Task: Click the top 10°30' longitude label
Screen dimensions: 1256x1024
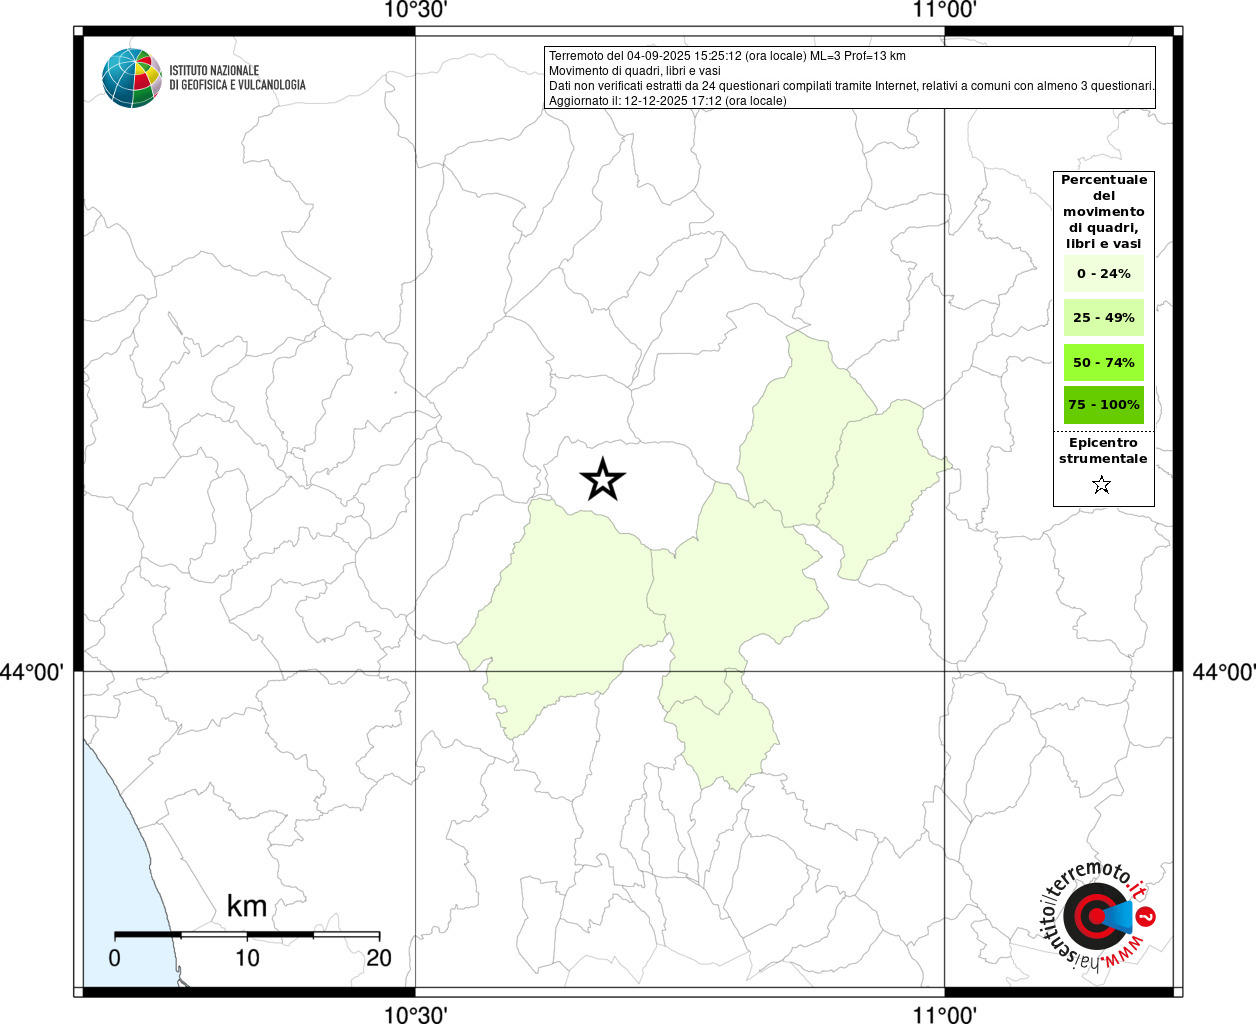Action: (415, 10)
